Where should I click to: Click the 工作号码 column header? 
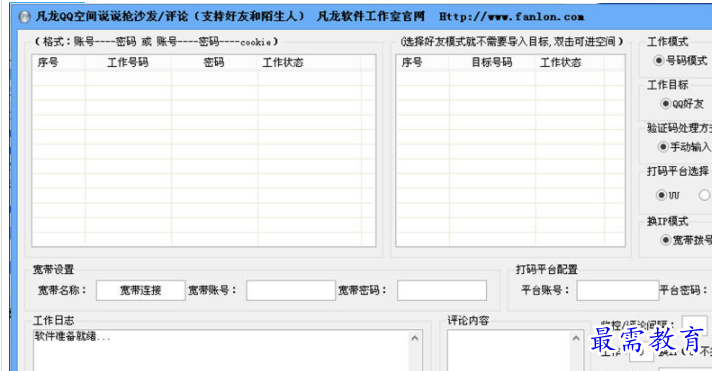128,63
